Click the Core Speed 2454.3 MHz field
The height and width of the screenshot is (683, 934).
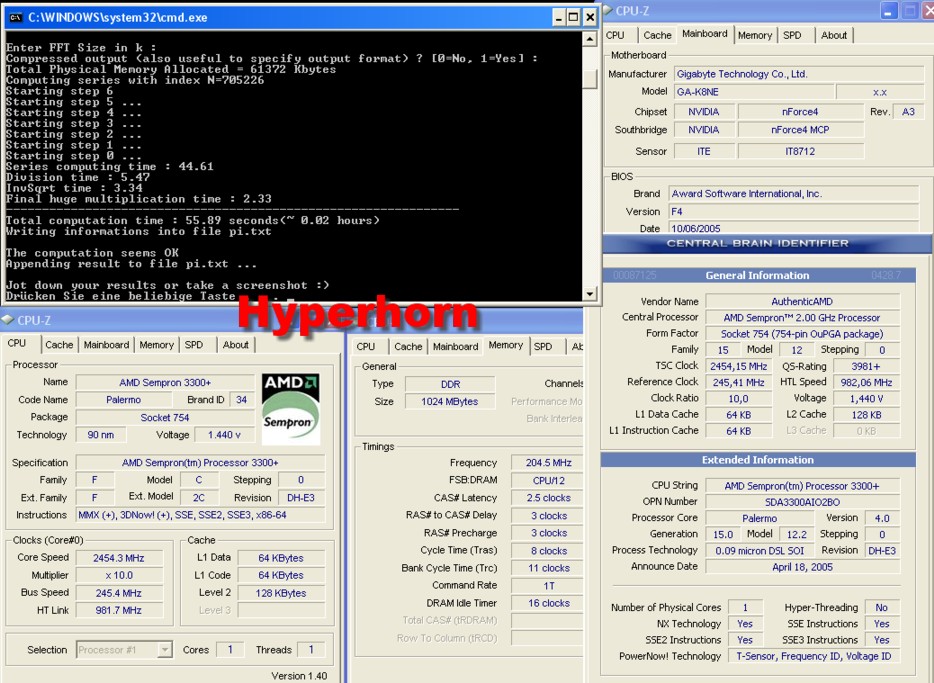tap(119, 558)
